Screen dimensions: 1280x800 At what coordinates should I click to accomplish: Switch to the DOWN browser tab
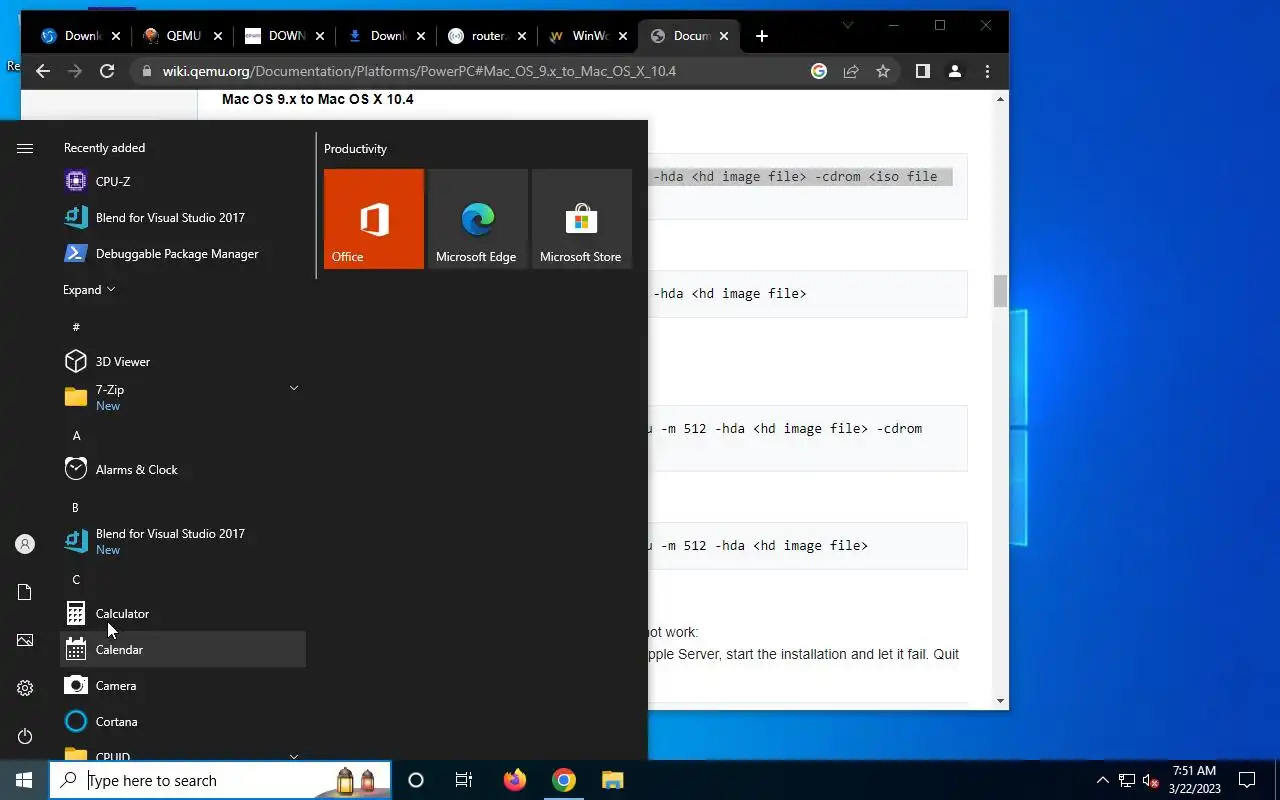[x=283, y=36]
